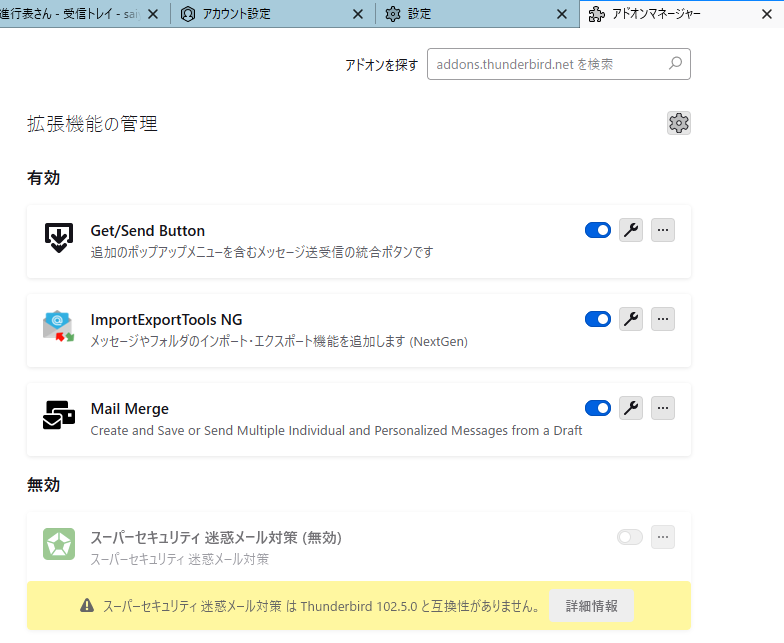Image resolution: width=784 pixels, height=643 pixels.
Task: Click the ImportExportTools NG extension icon
Action: click(x=59, y=326)
